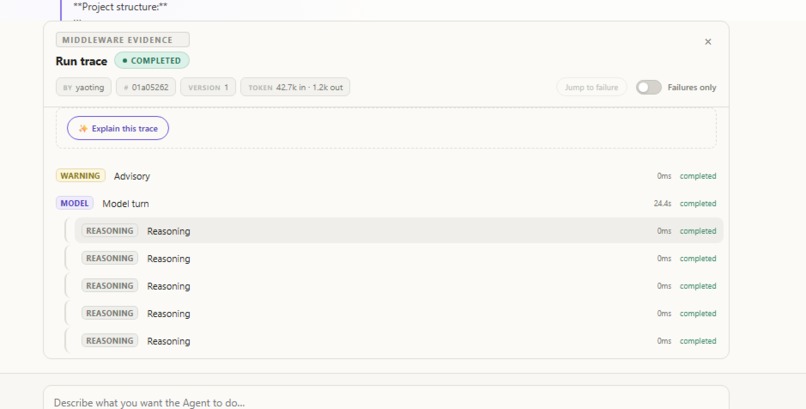Screen dimensions: 806x409
Task: Click the Run trace title
Action: [x=81, y=61]
